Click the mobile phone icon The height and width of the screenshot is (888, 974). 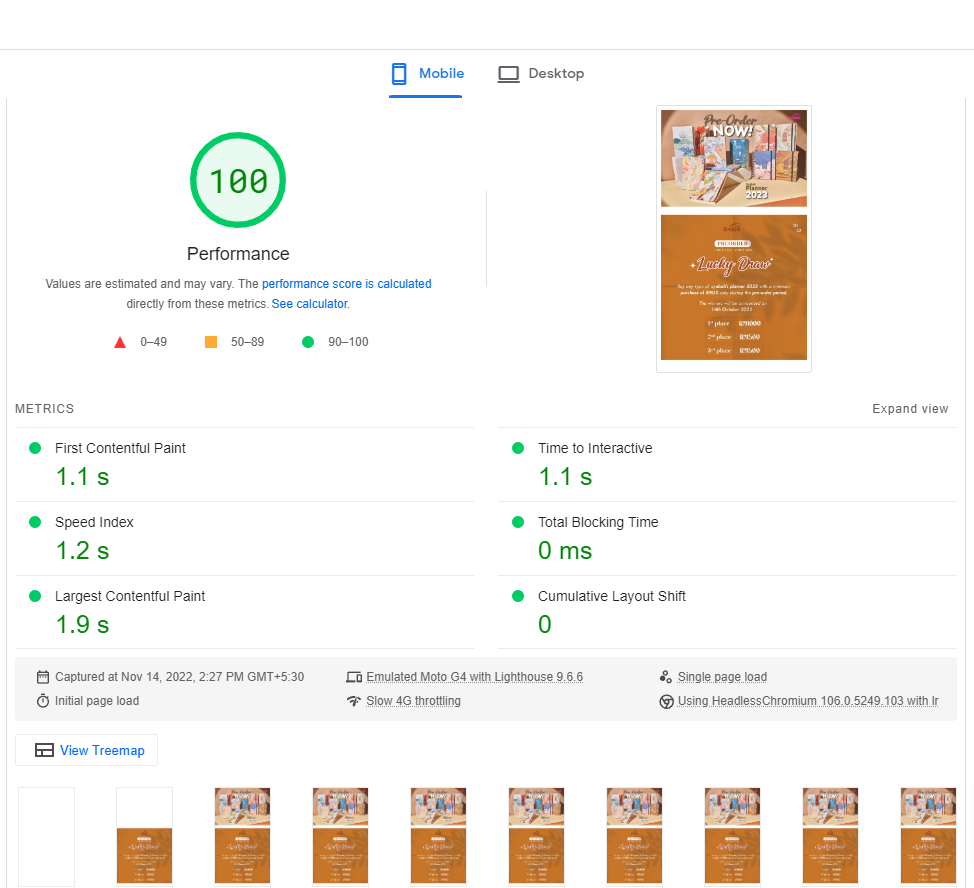click(x=399, y=74)
